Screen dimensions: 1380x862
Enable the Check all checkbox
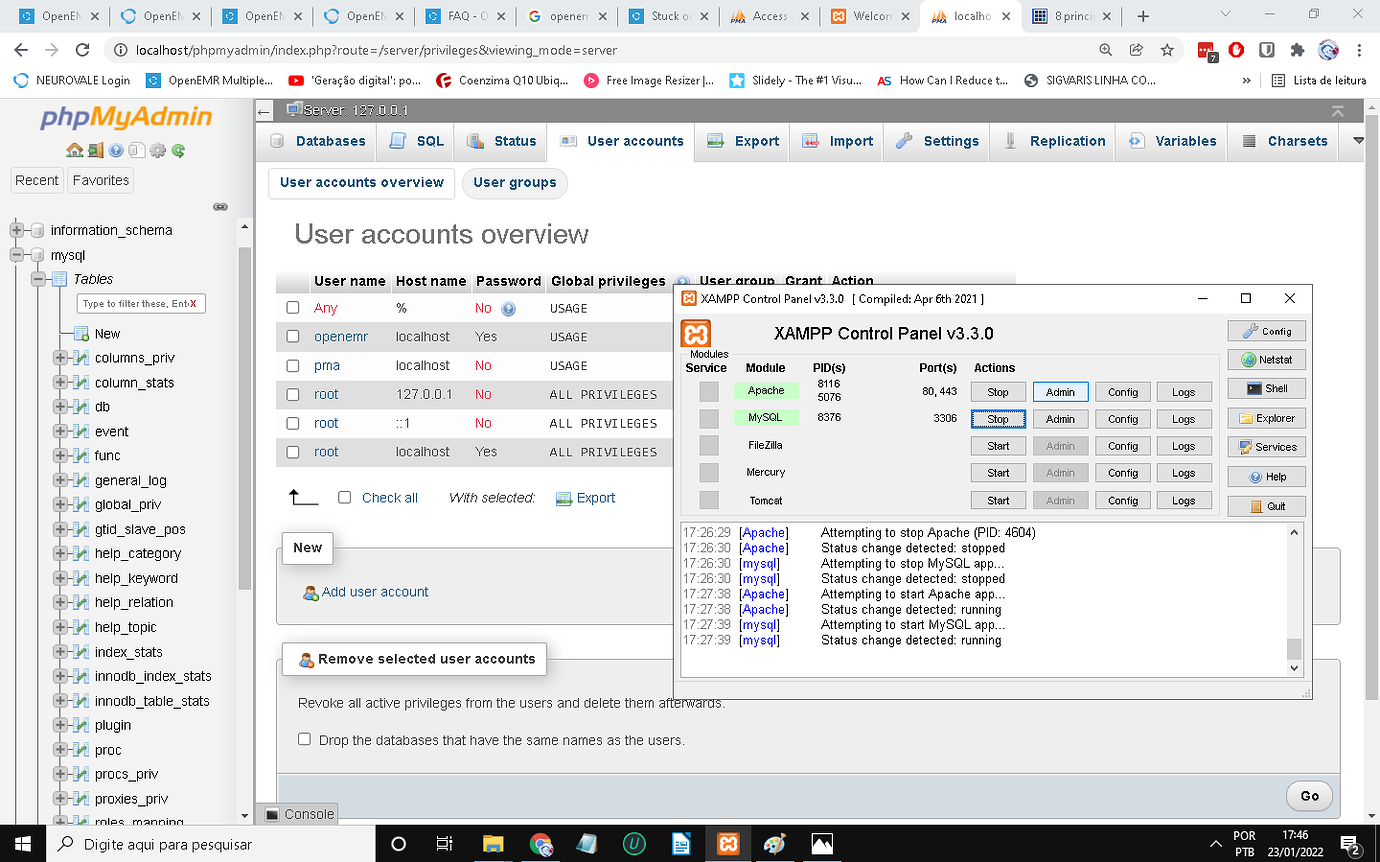coord(344,497)
